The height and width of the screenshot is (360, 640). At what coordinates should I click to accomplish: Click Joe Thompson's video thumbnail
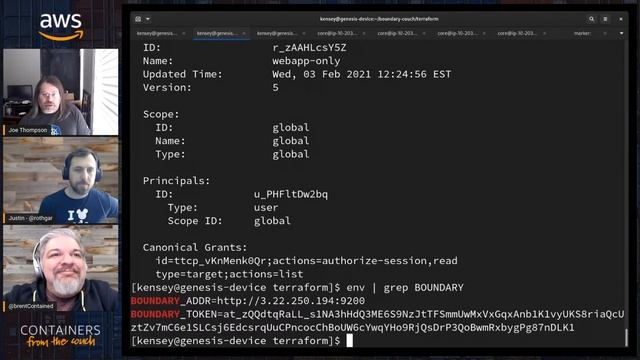coord(61,92)
